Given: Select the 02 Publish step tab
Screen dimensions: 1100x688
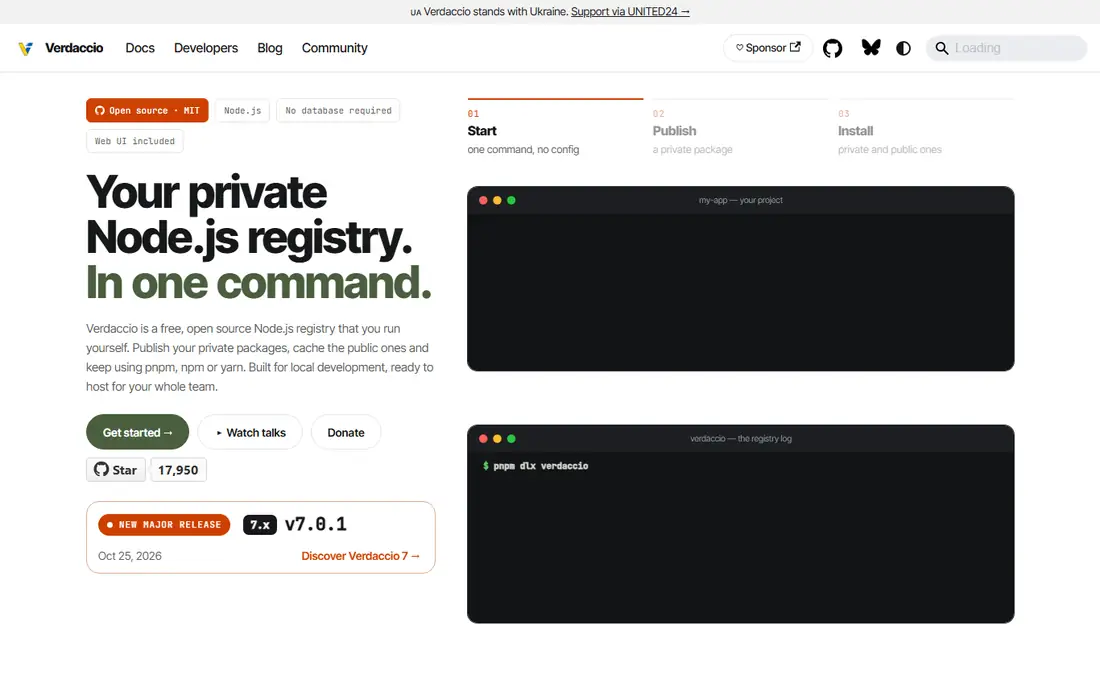Looking at the screenshot, I should click(x=740, y=128).
